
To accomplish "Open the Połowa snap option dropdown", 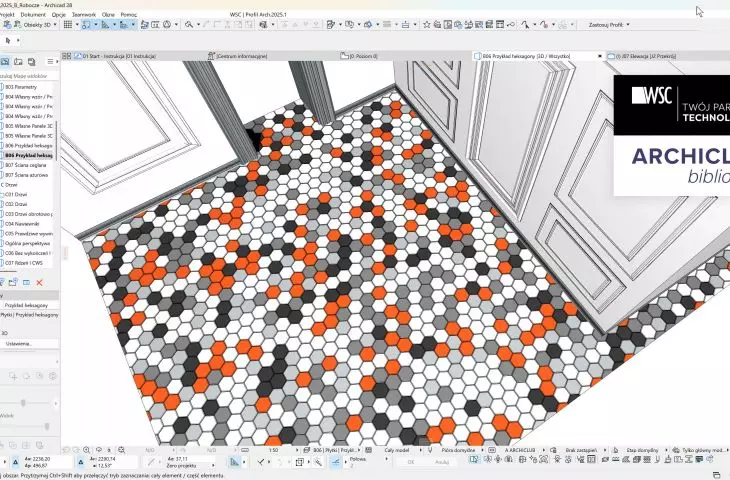I will click(368, 459).
